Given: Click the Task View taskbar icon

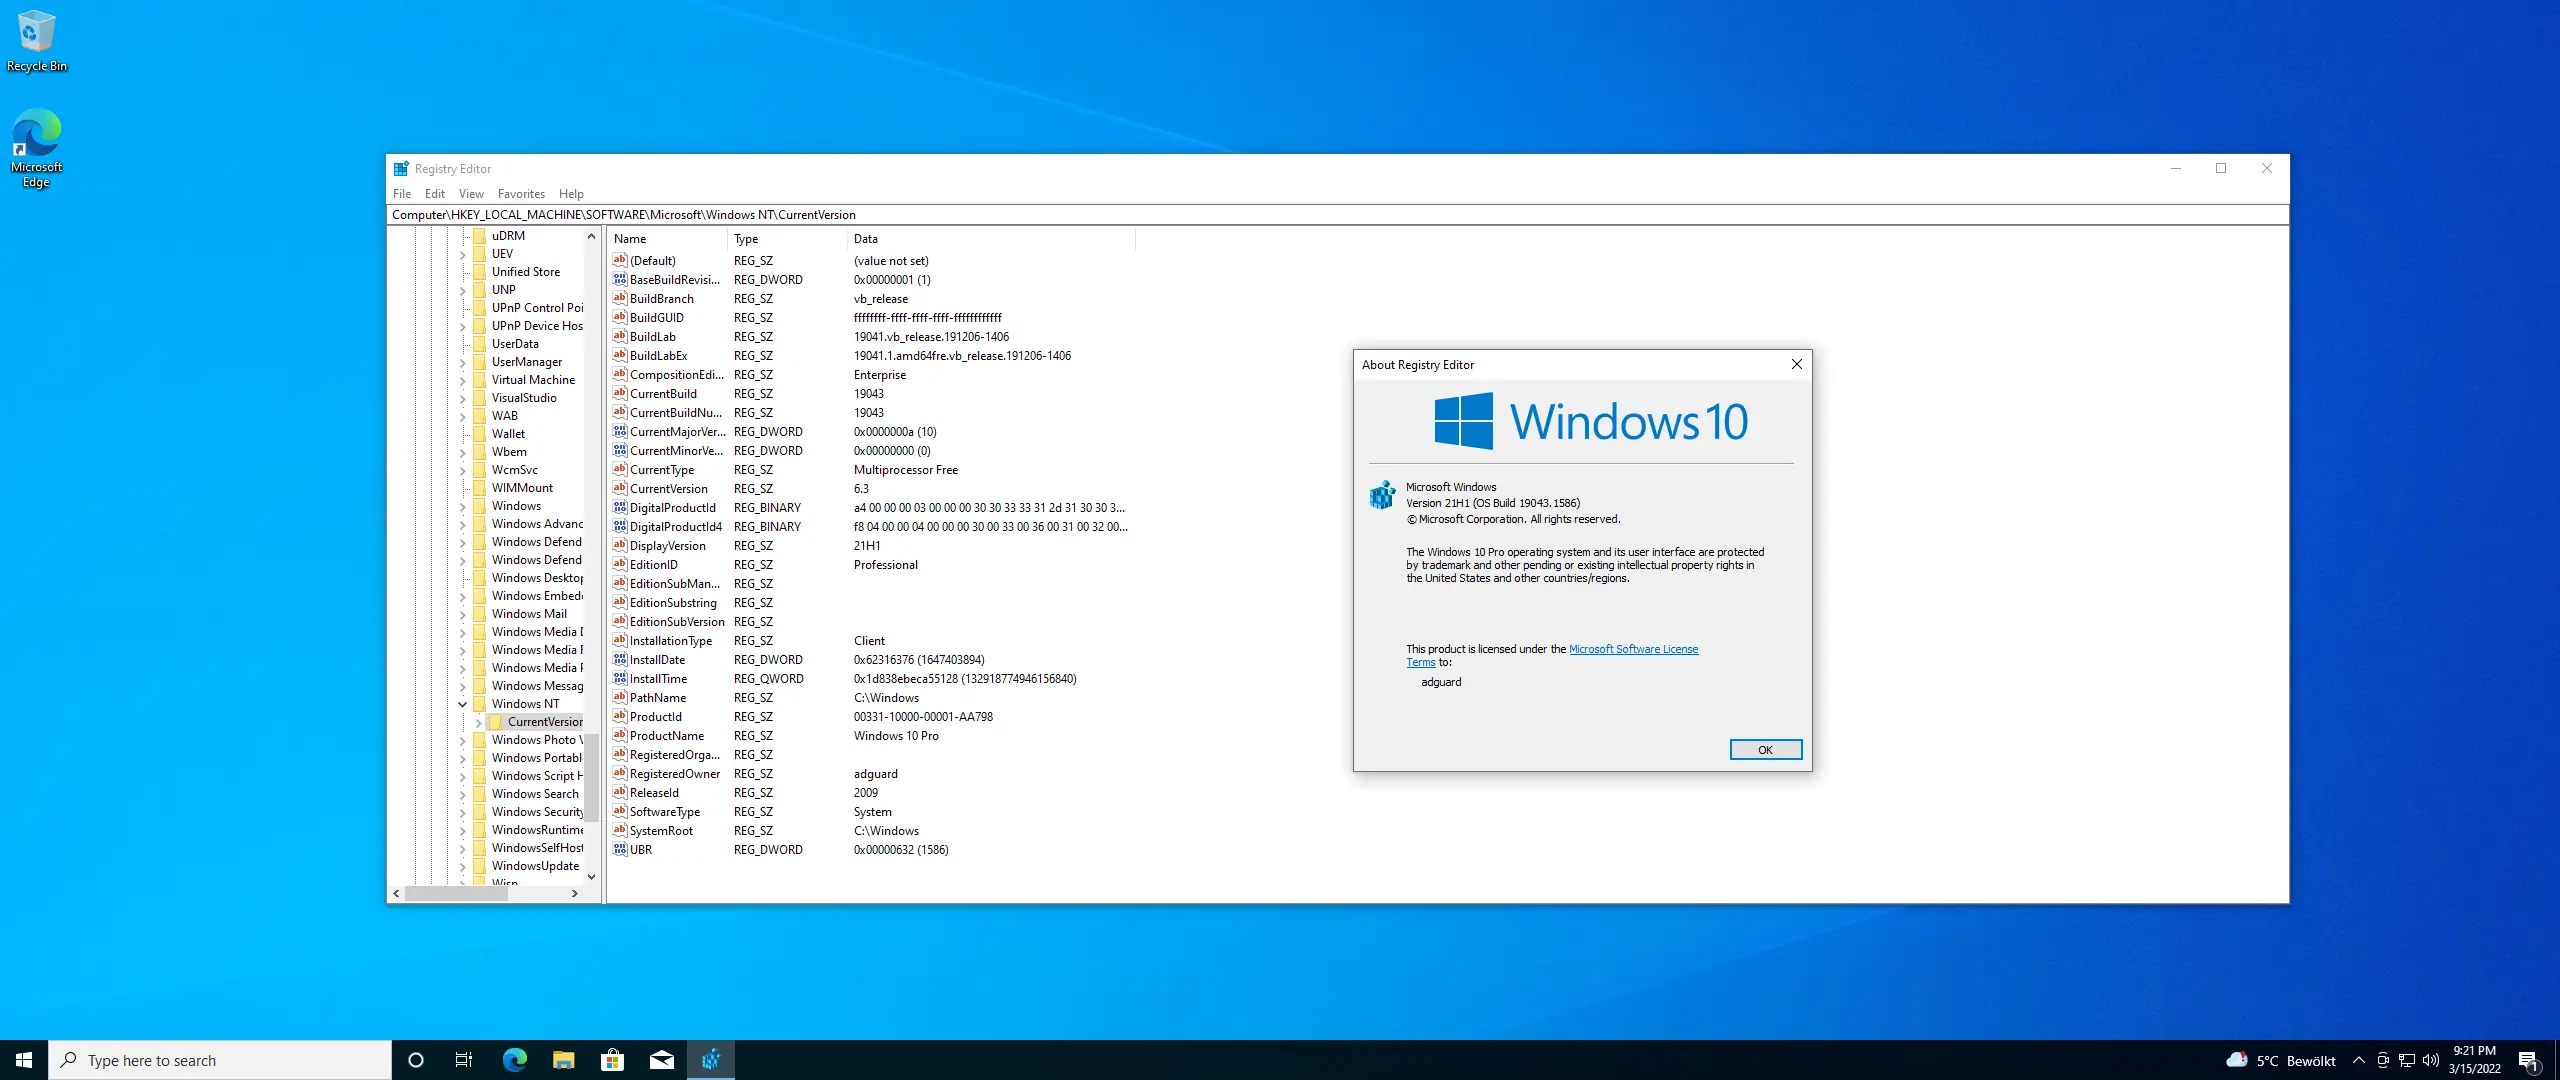Looking at the screenshot, I should pyautogui.click(x=464, y=1060).
